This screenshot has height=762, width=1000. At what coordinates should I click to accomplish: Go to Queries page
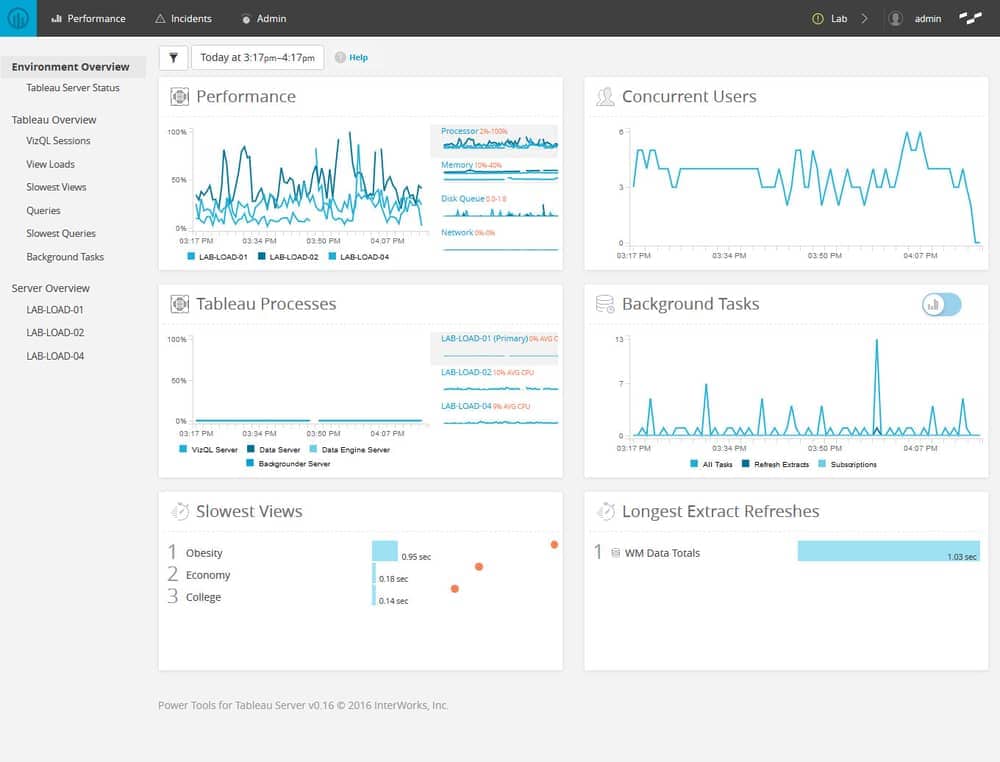(43, 210)
